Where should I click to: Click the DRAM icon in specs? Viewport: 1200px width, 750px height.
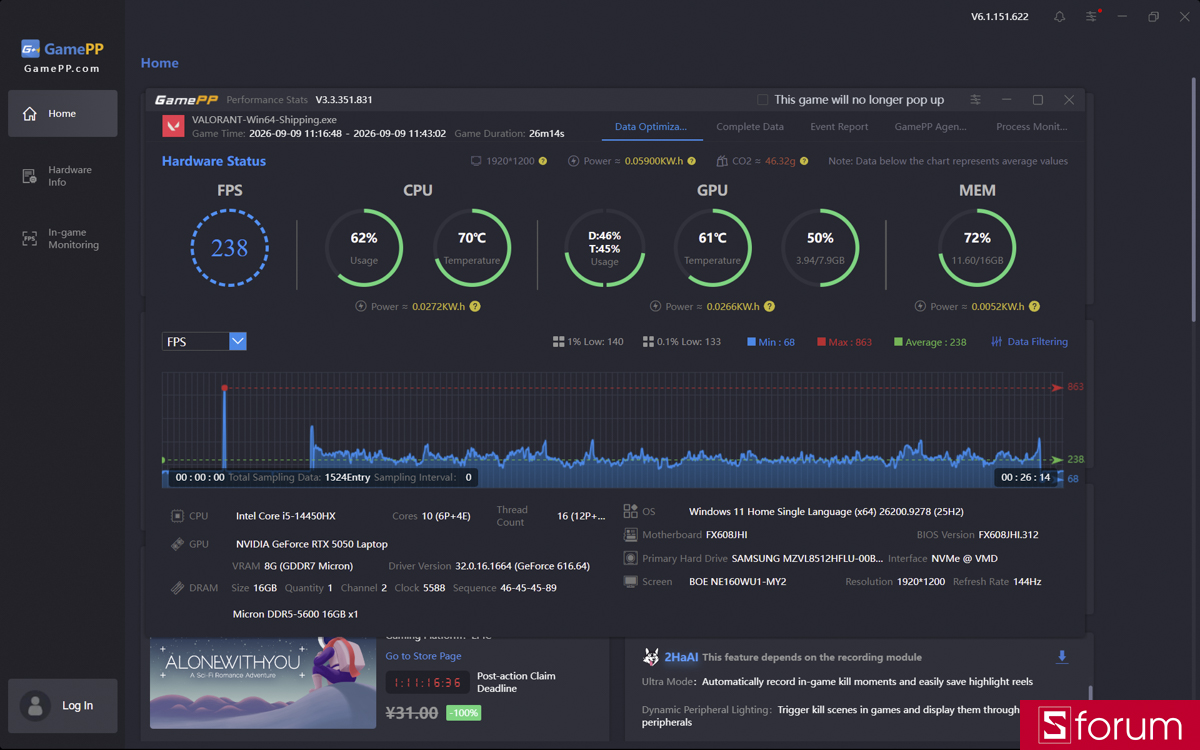click(x=177, y=588)
